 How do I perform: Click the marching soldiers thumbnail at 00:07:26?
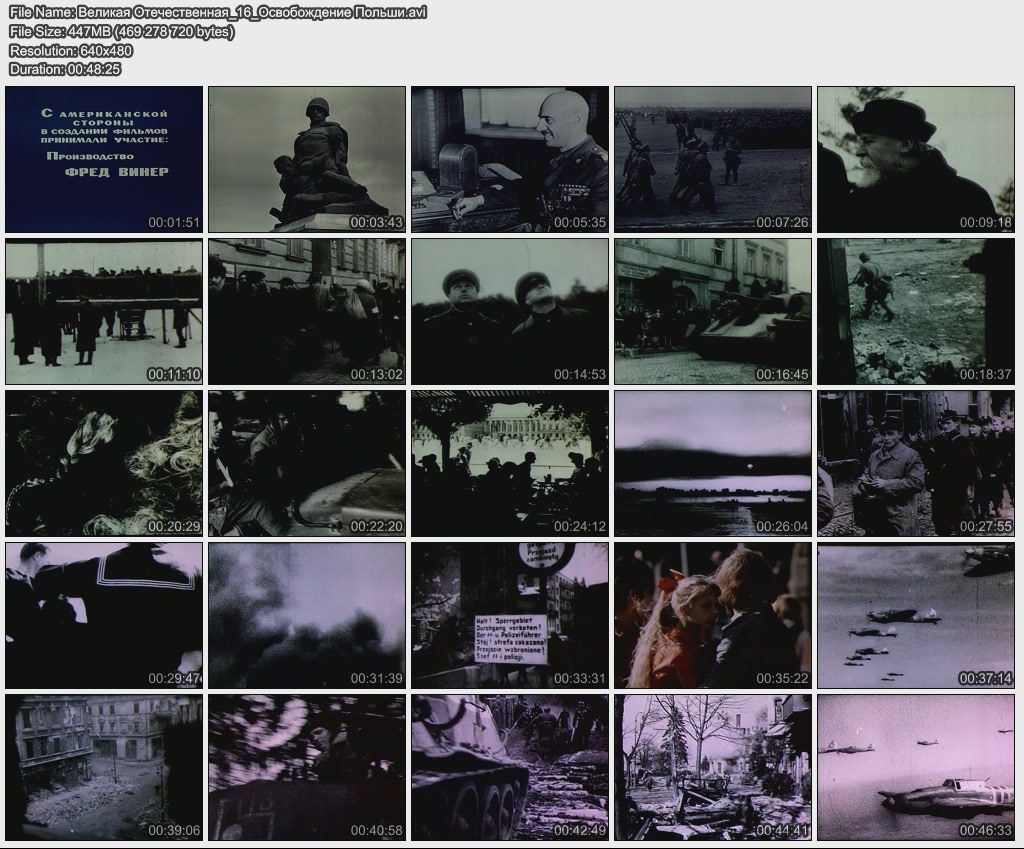pos(713,159)
